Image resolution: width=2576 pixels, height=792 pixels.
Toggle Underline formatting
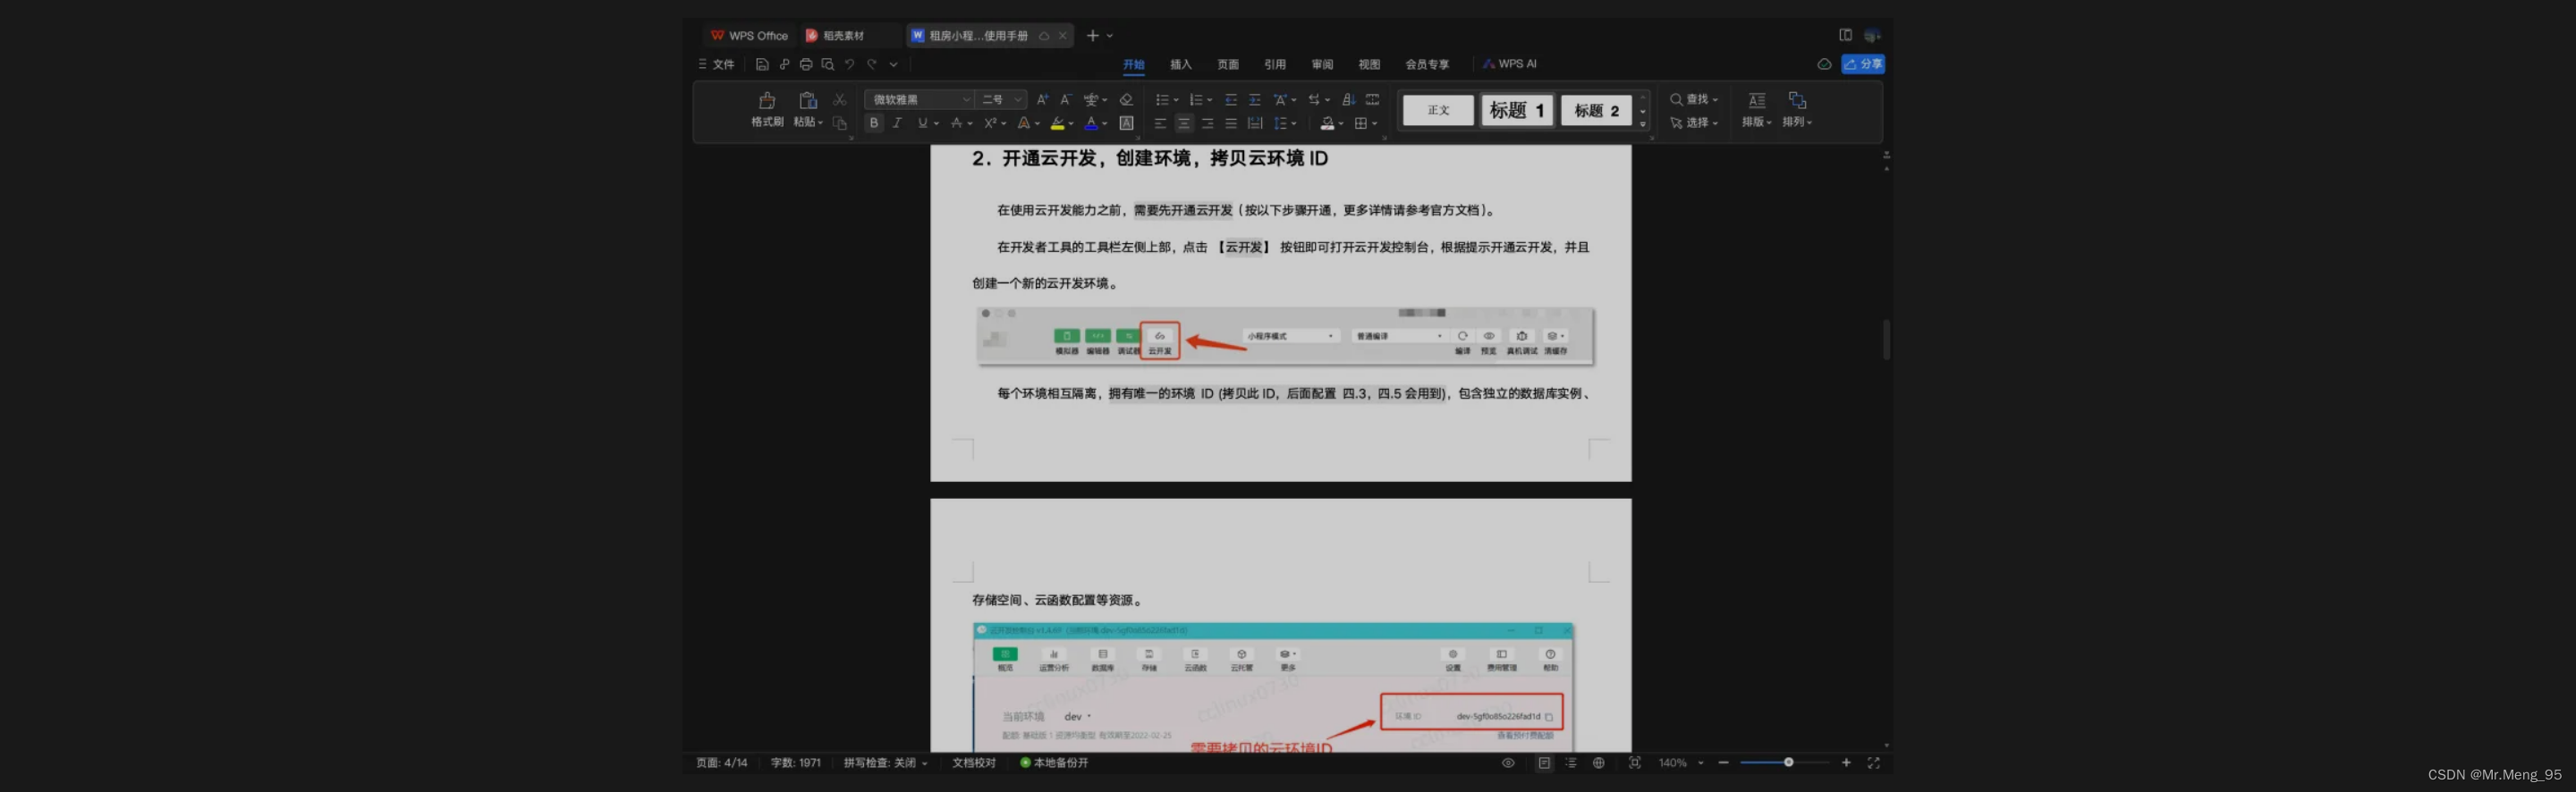(x=922, y=123)
